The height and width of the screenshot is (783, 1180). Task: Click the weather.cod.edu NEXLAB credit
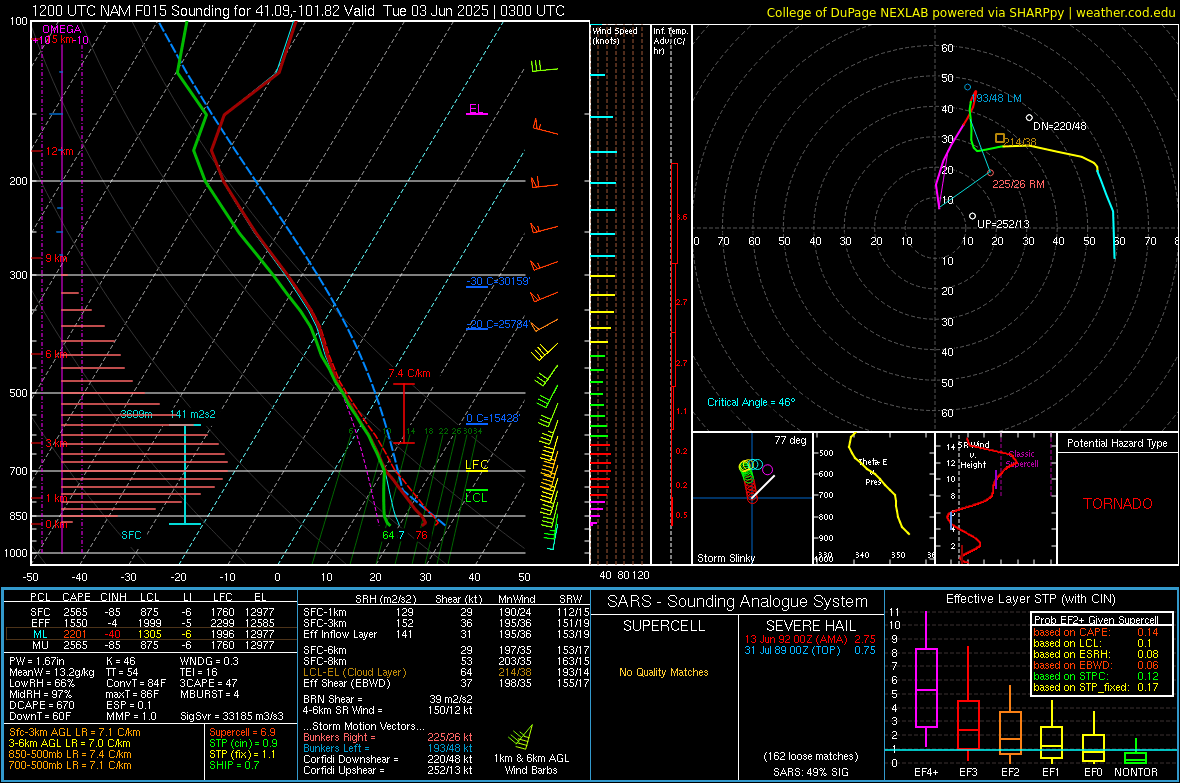(x=971, y=12)
